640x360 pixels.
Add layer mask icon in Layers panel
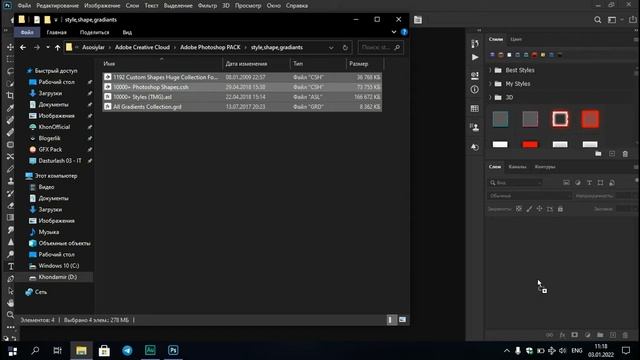coord(575,335)
